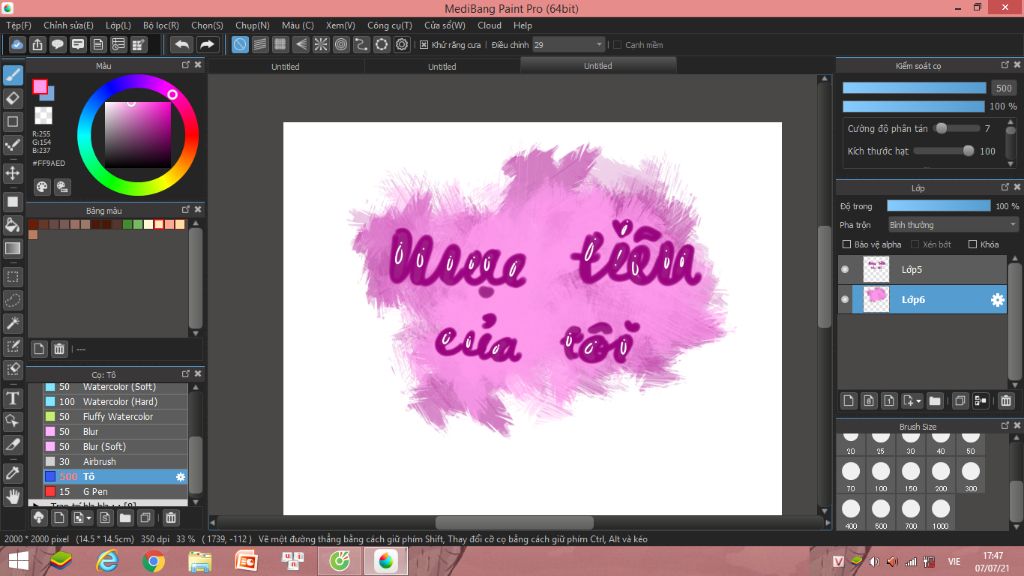Image resolution: width=1024 pixels, height=576 pixels.
Task: Turn snap off with the circle-slash icon
Action: pos(240,44)
